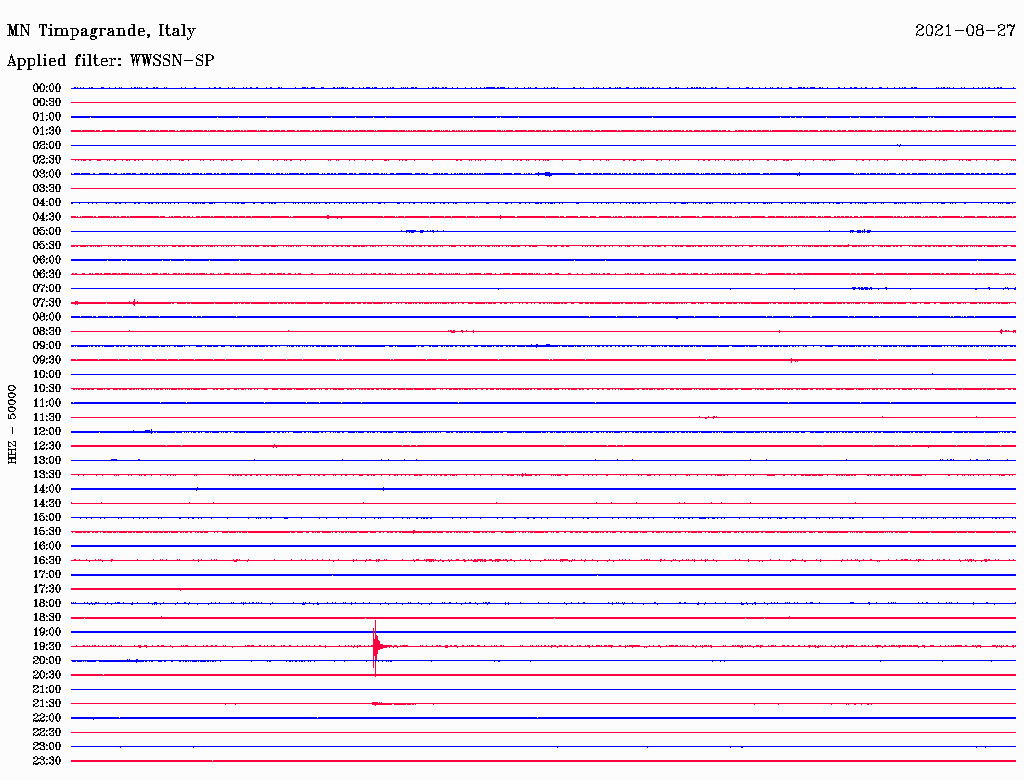Click the small event on the 21:30 trace

tap(392, 704)
